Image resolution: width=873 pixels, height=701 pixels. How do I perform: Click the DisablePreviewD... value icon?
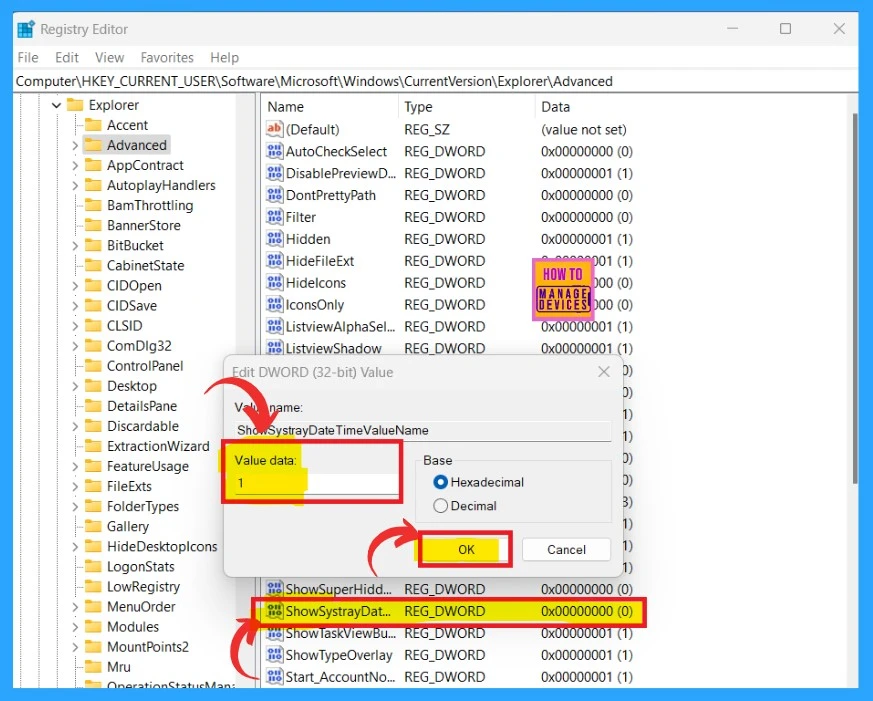pyautogui.click(x=274, y=173)
